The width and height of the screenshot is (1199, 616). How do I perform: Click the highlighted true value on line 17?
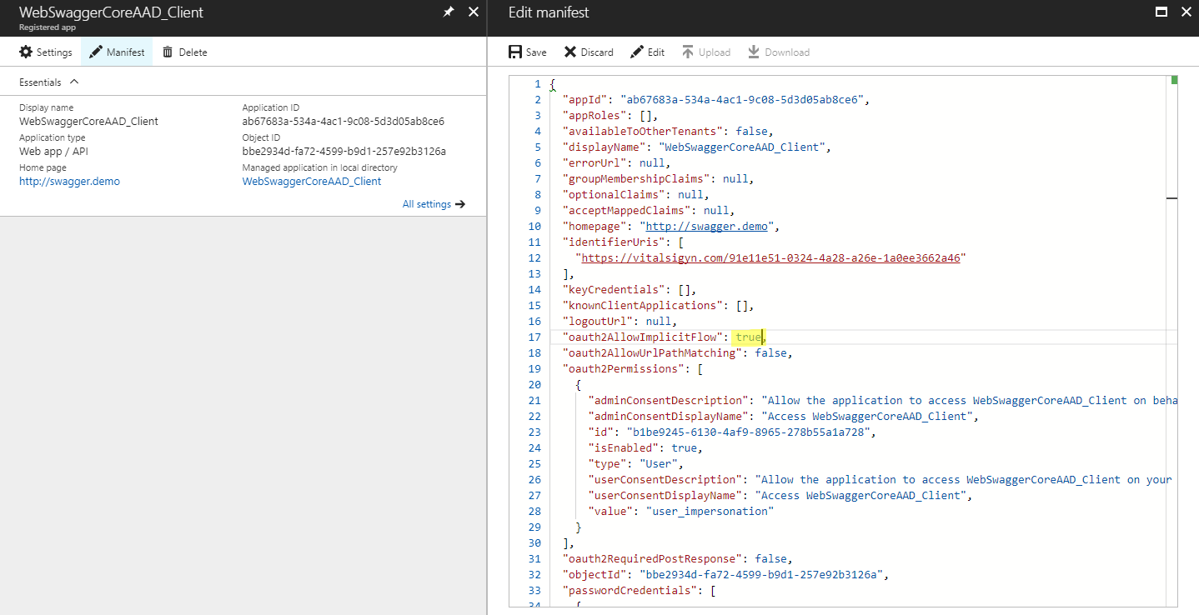(749, 337)
